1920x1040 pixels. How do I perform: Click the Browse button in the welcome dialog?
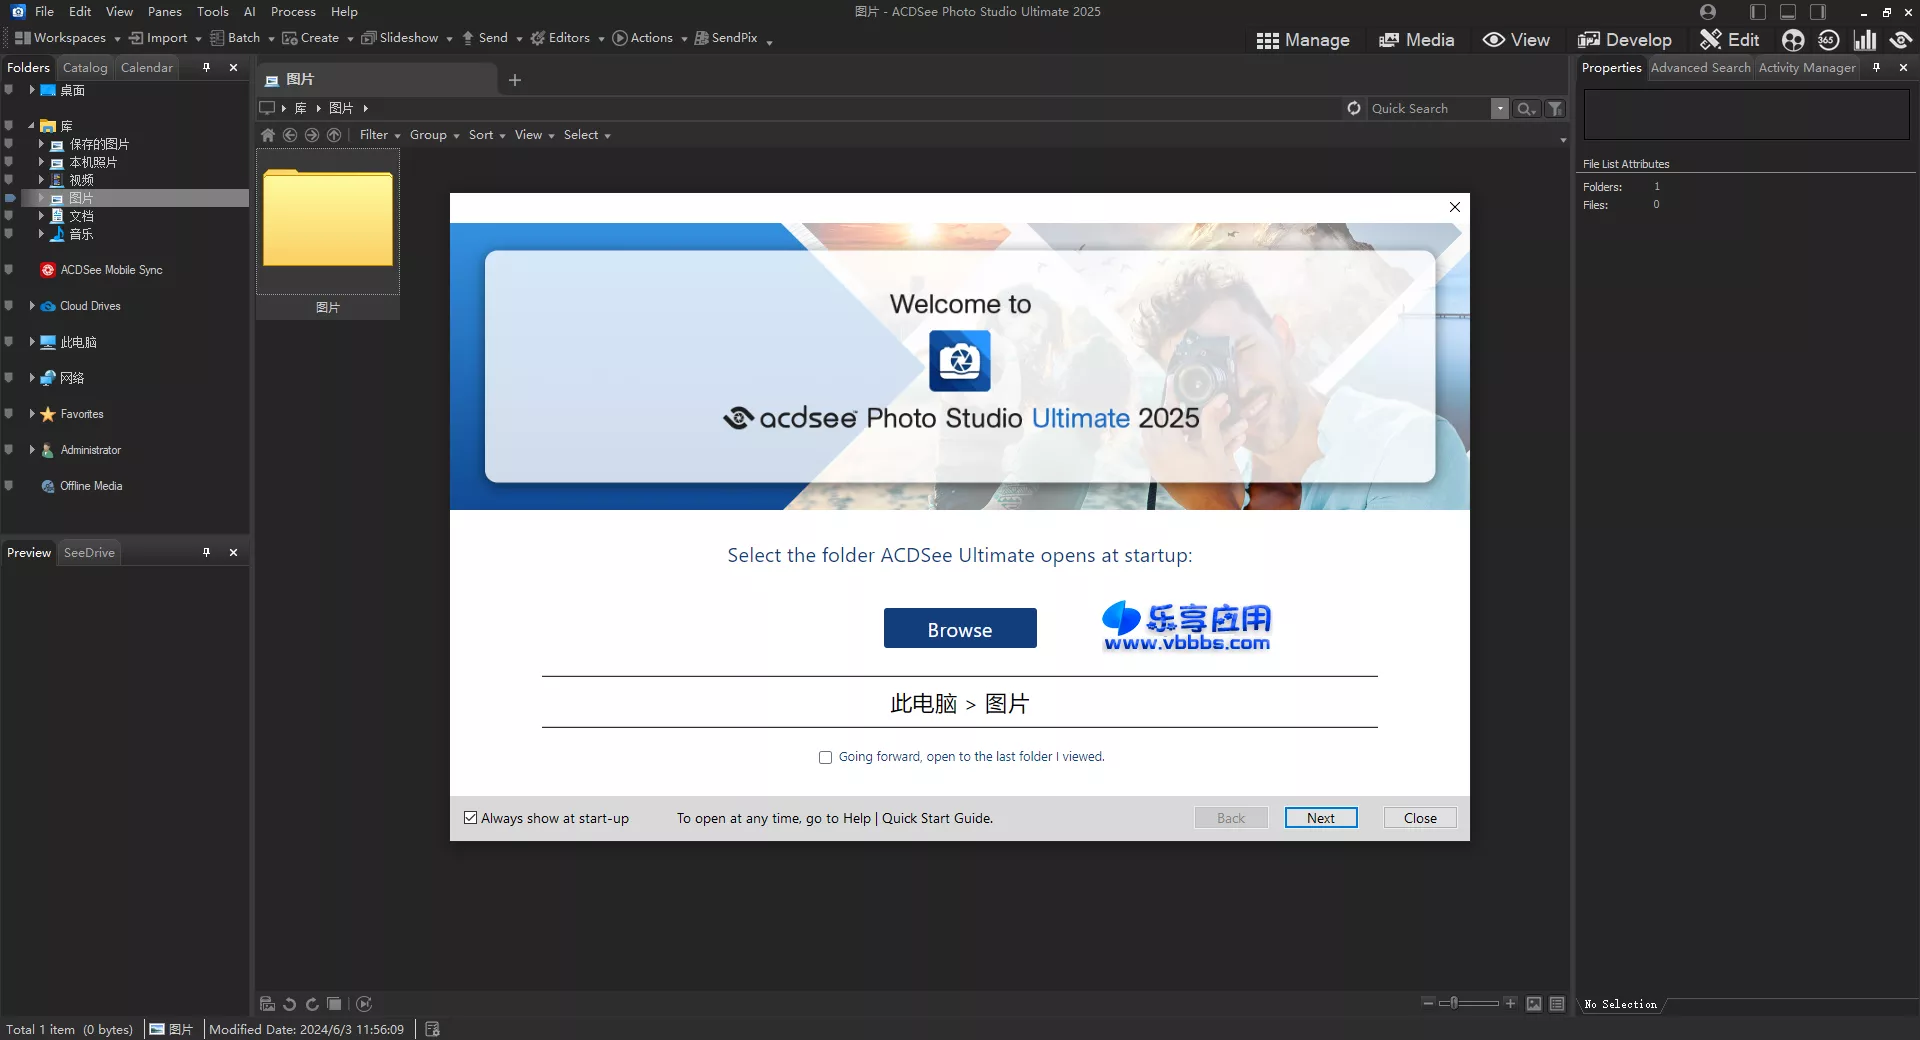pos(959,628)
